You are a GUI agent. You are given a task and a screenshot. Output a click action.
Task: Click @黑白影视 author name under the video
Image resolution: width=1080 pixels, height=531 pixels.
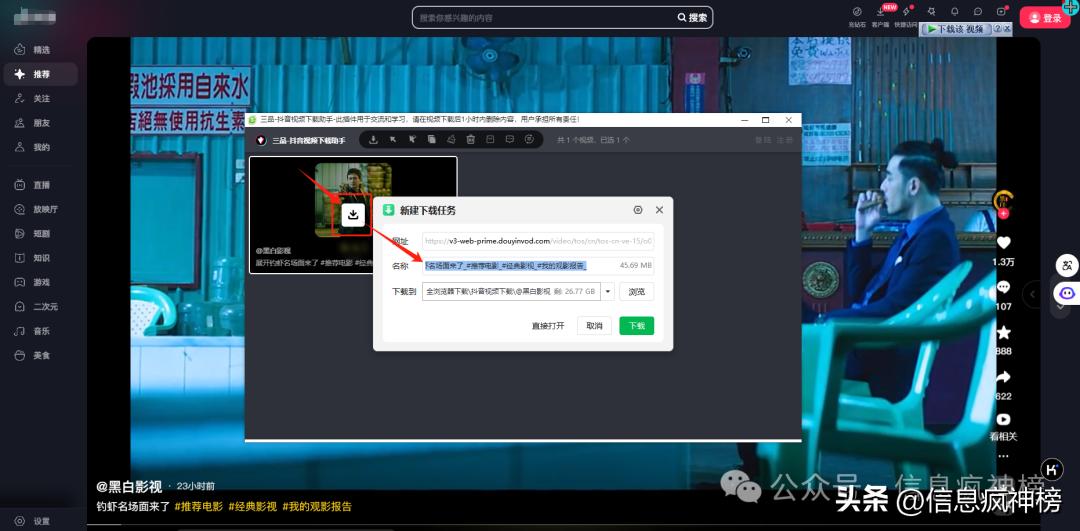[x=129, y=487]
